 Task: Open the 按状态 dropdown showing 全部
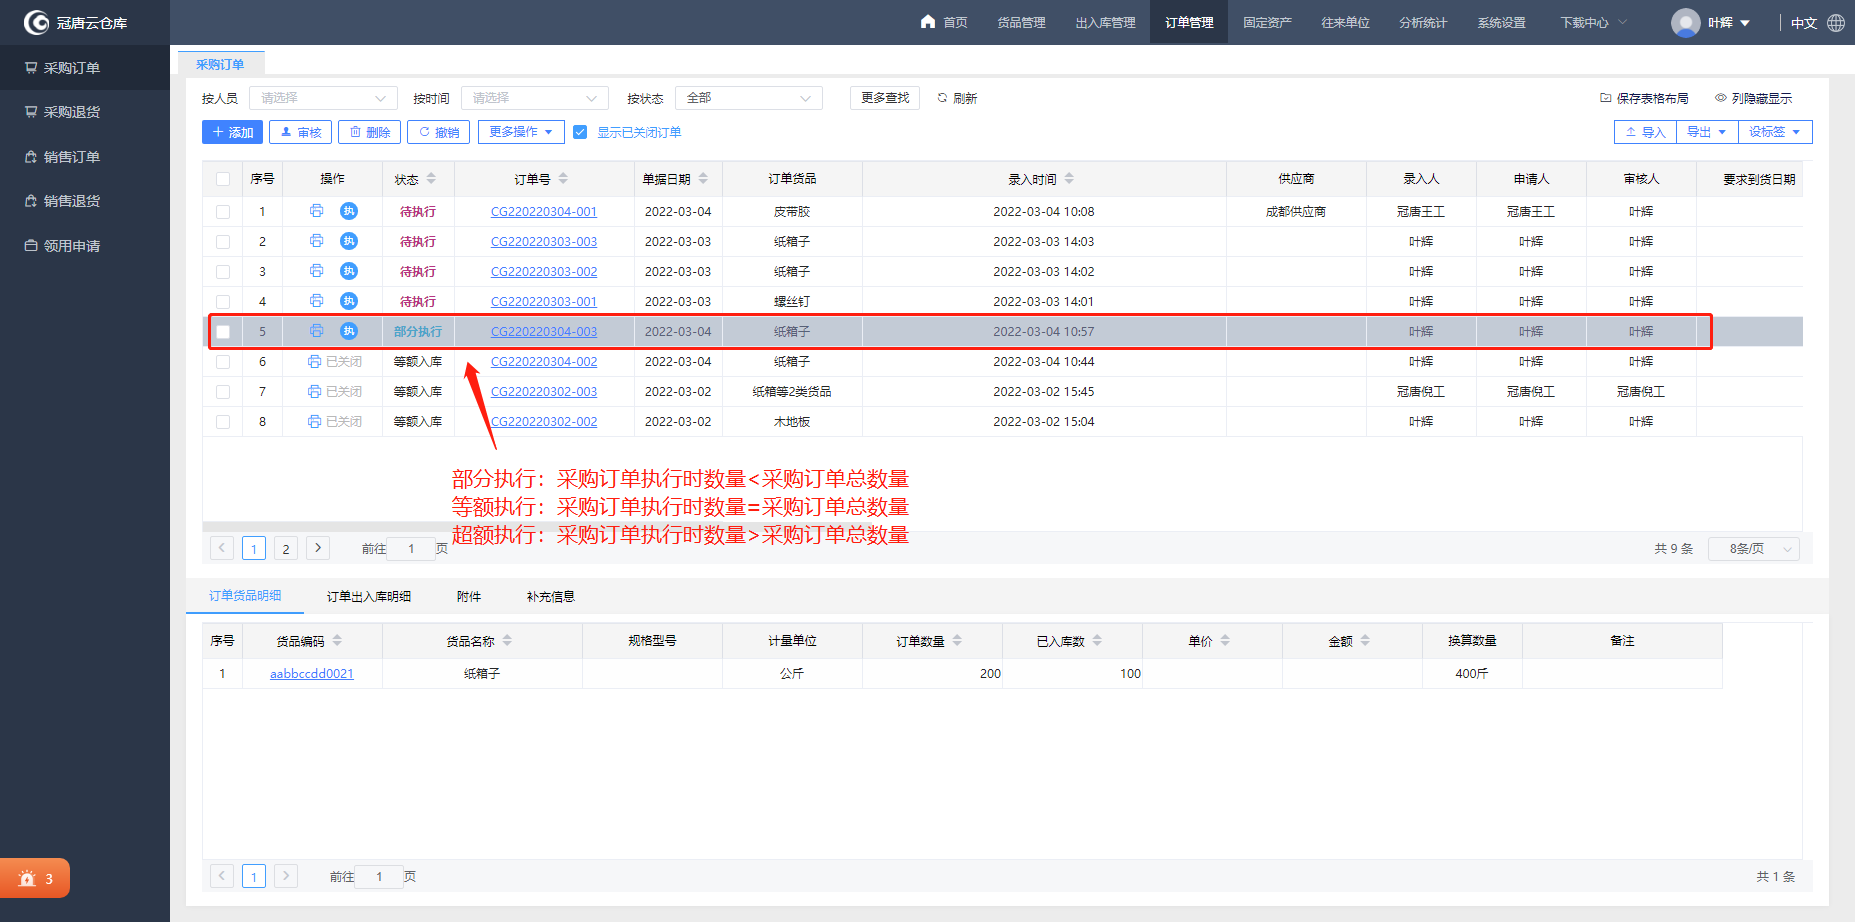pyautogui.click(x=749, y=98)
